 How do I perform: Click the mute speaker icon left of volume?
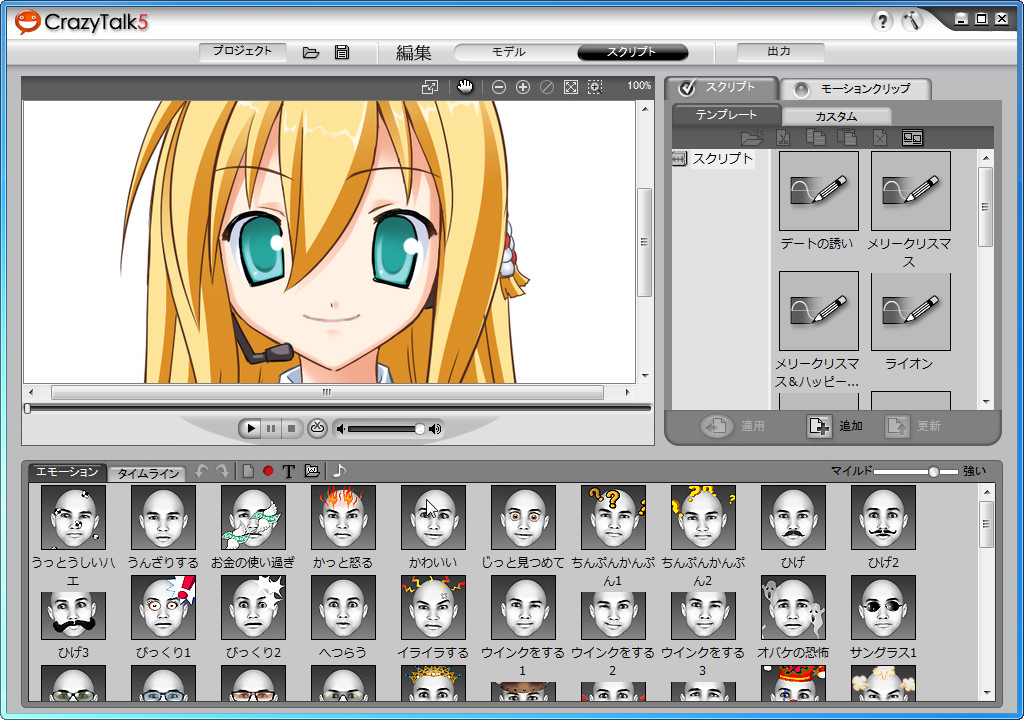click(340, 429)
